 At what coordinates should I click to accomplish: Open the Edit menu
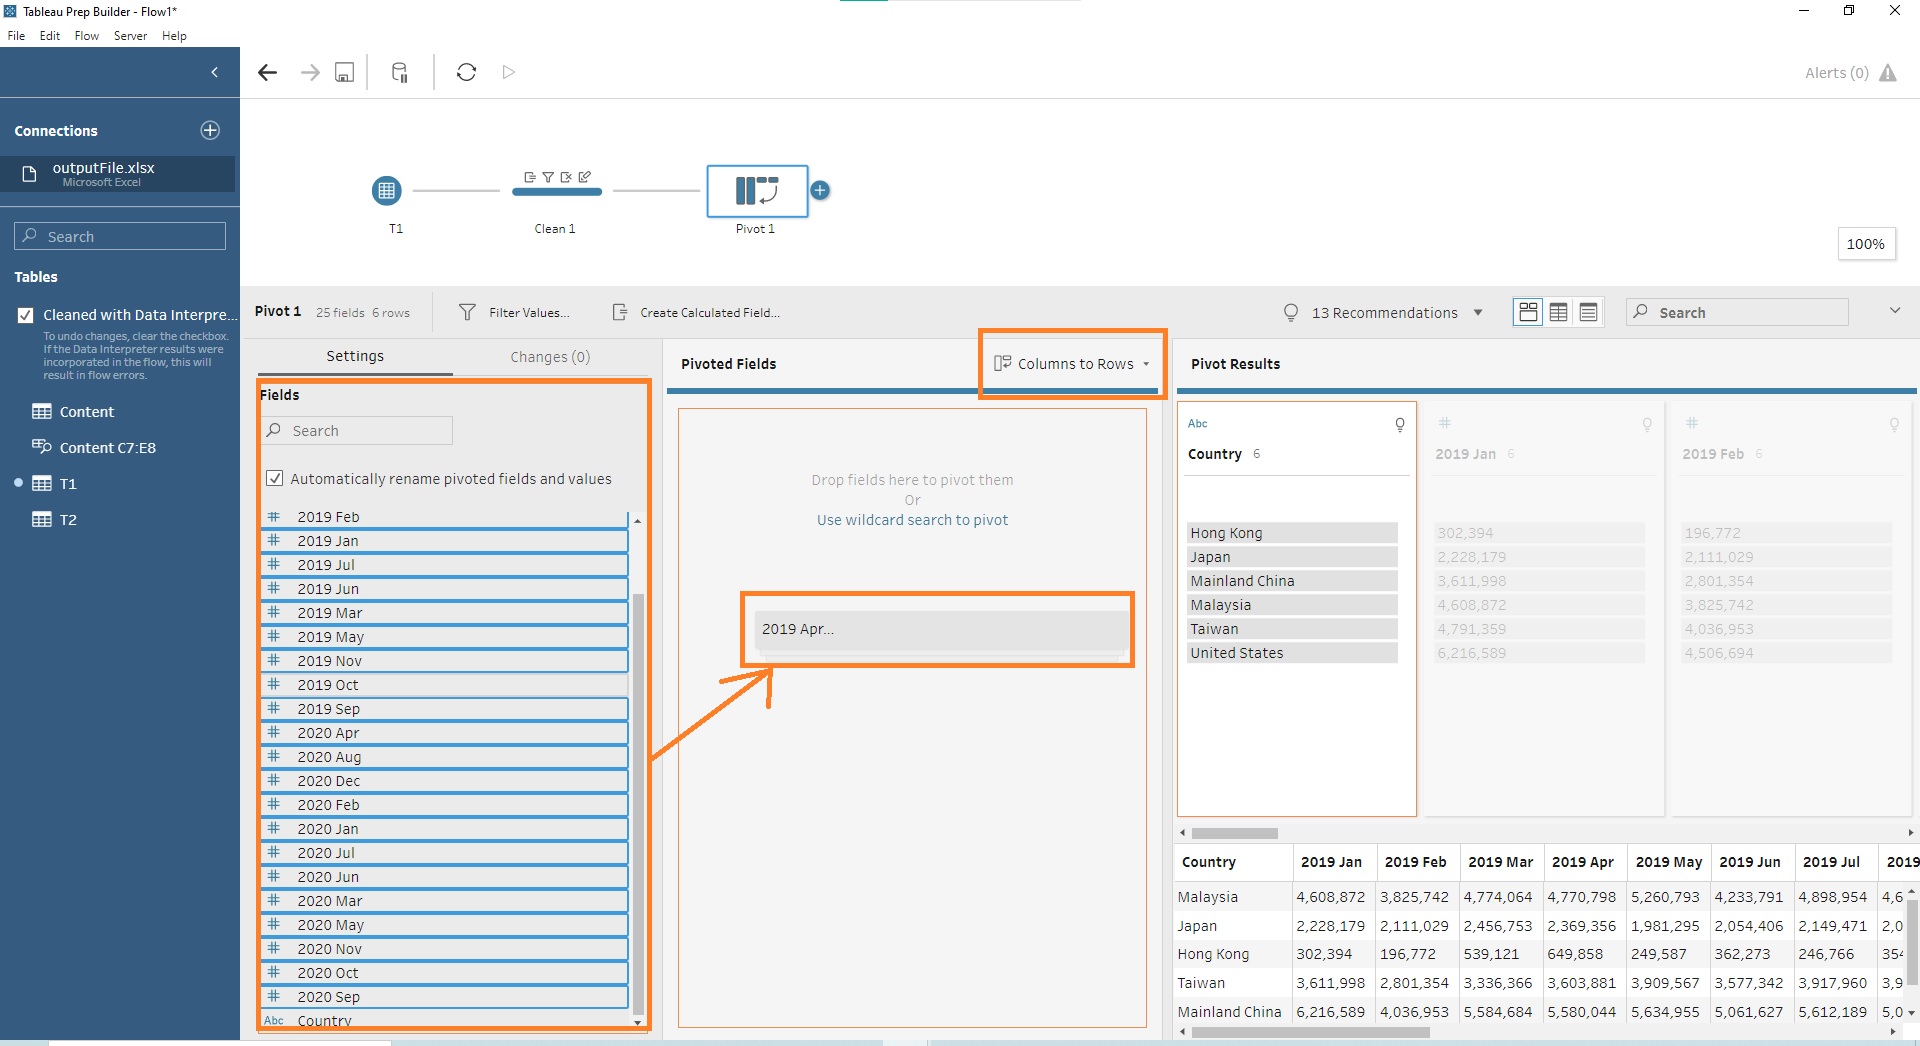[x=50, y=36]
